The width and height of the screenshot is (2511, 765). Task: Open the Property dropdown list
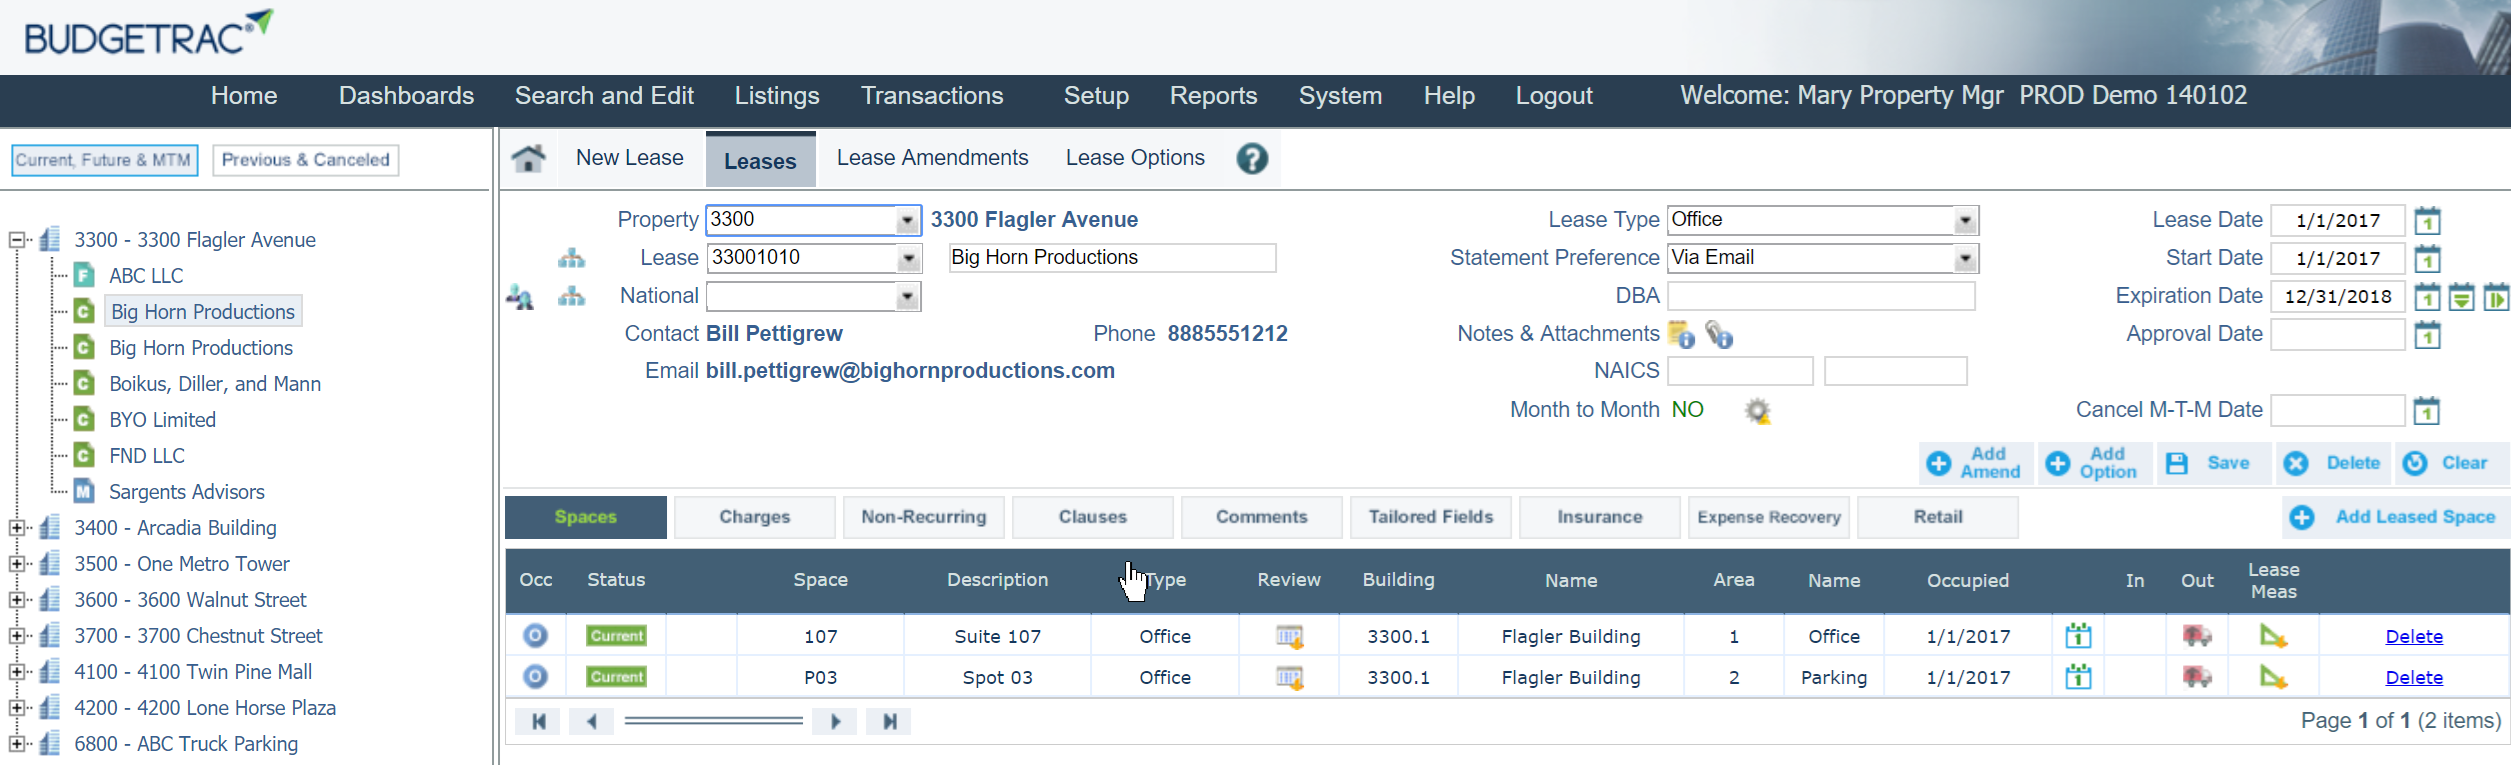[x=907, y=220]
